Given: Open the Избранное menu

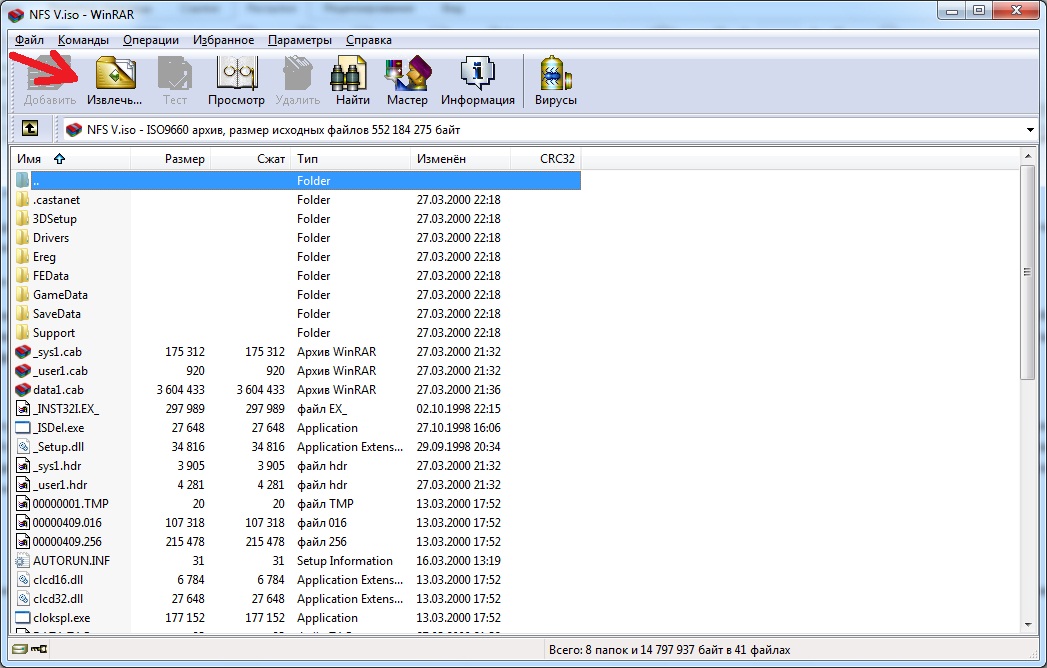Looking at the screenshot, I should click(224, 40).
